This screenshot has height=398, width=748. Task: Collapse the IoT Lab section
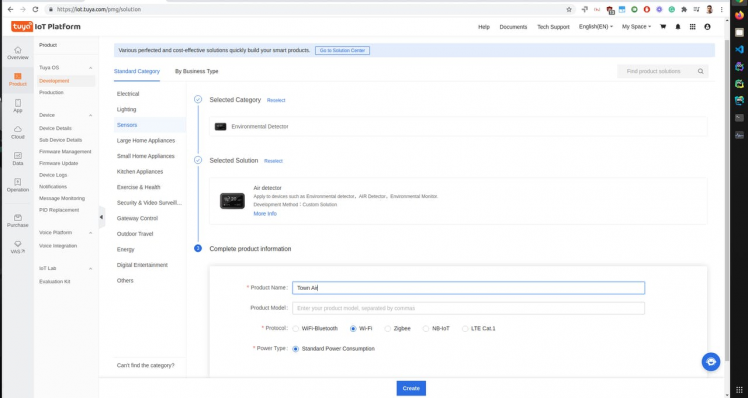[x=90, y=268]
